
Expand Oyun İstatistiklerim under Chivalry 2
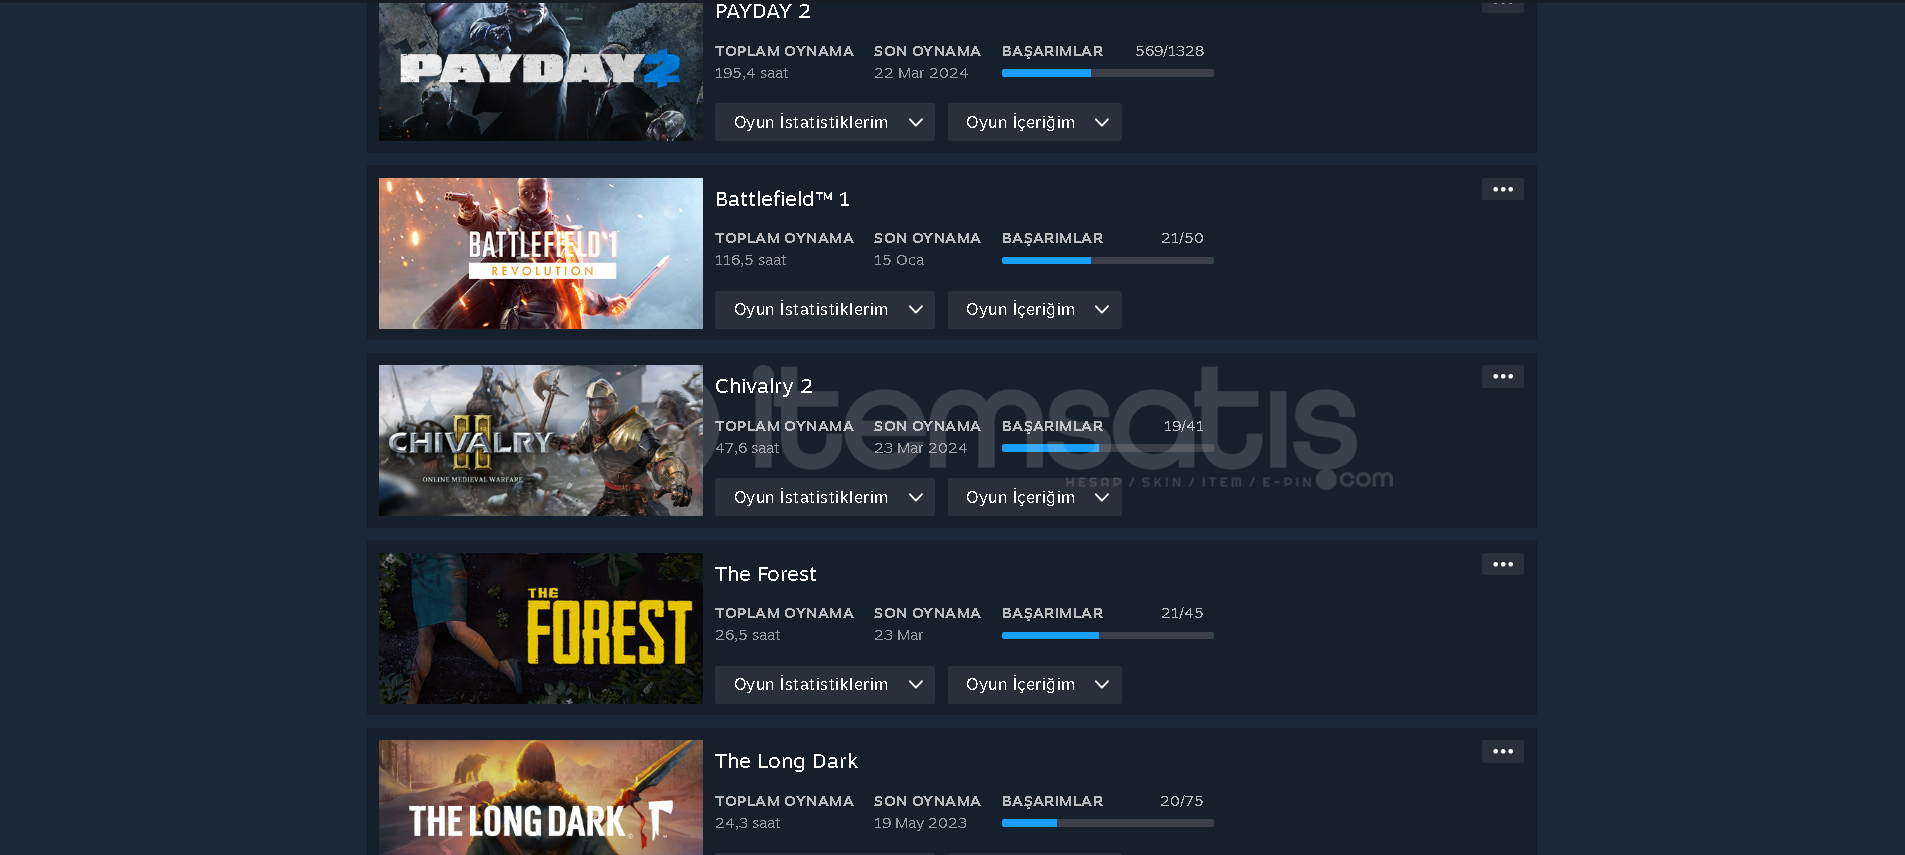pyautogui.click(x=824, y=497)
